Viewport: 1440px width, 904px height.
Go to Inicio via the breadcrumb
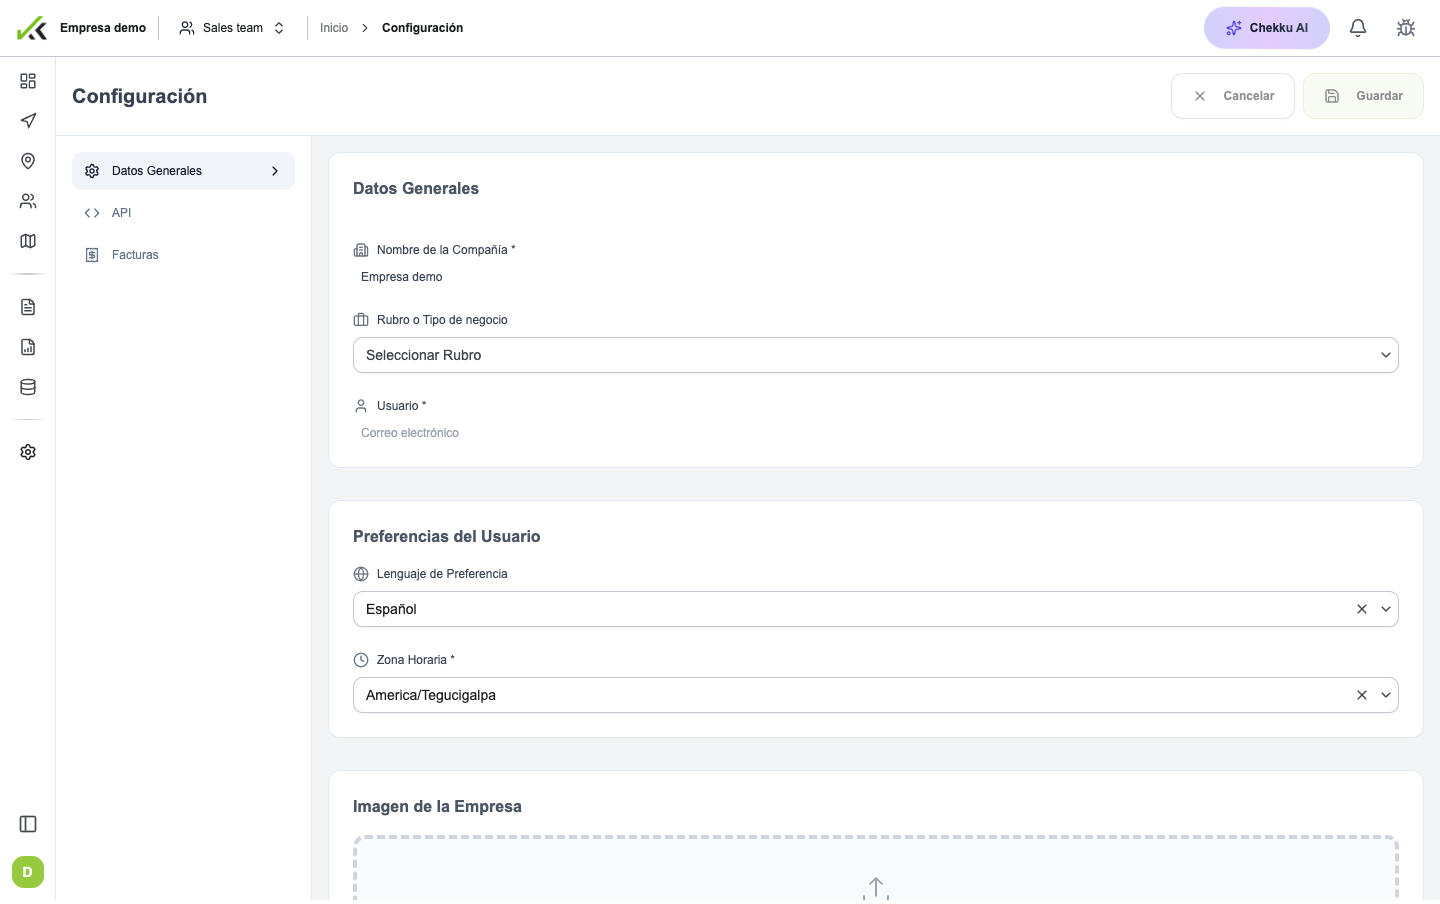coord(334,28)
